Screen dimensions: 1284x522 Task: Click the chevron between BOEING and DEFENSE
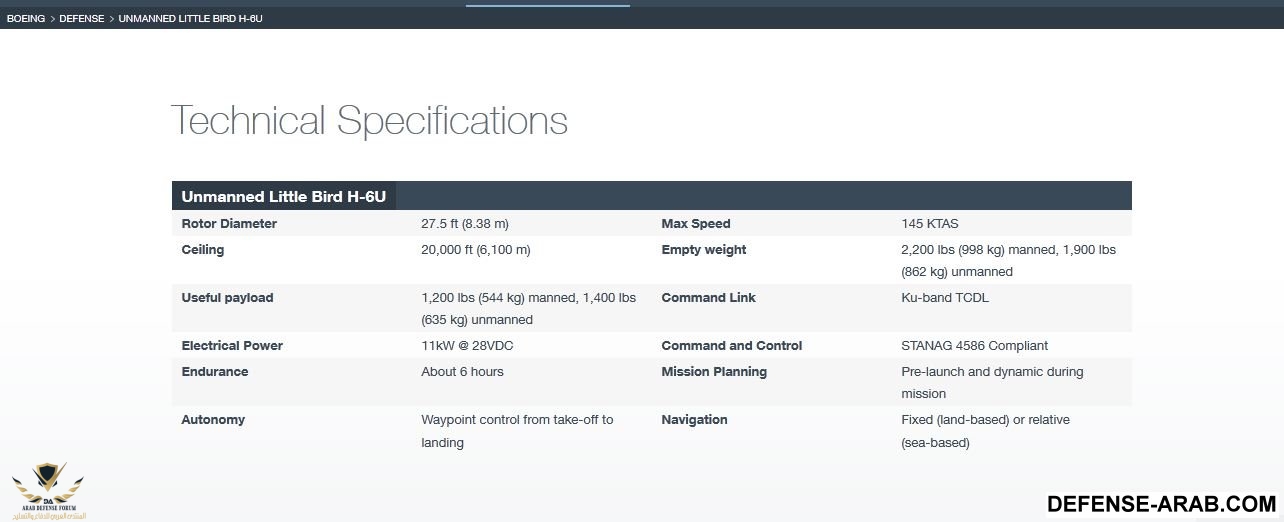coord(52,19)
